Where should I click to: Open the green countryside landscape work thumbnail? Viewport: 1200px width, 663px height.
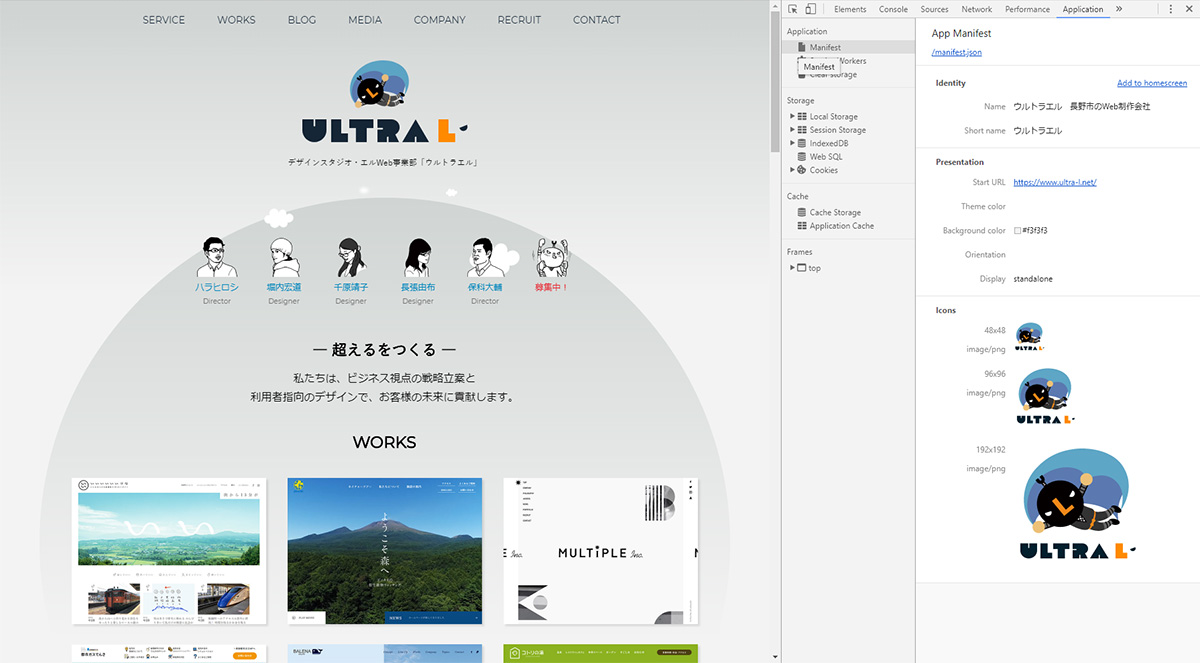coord(169,551)
